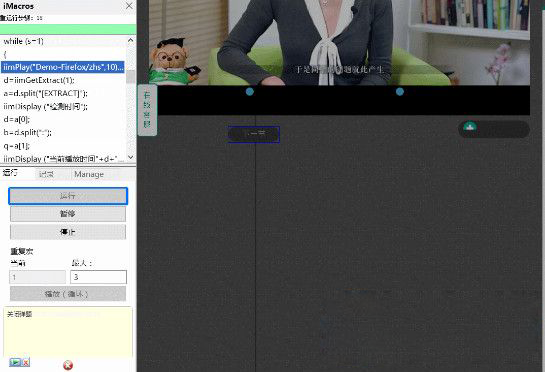Click the second blue dot on video timeline
This screenshot has height=372, width=545.
pyautogui.click(x=400, y=92)
